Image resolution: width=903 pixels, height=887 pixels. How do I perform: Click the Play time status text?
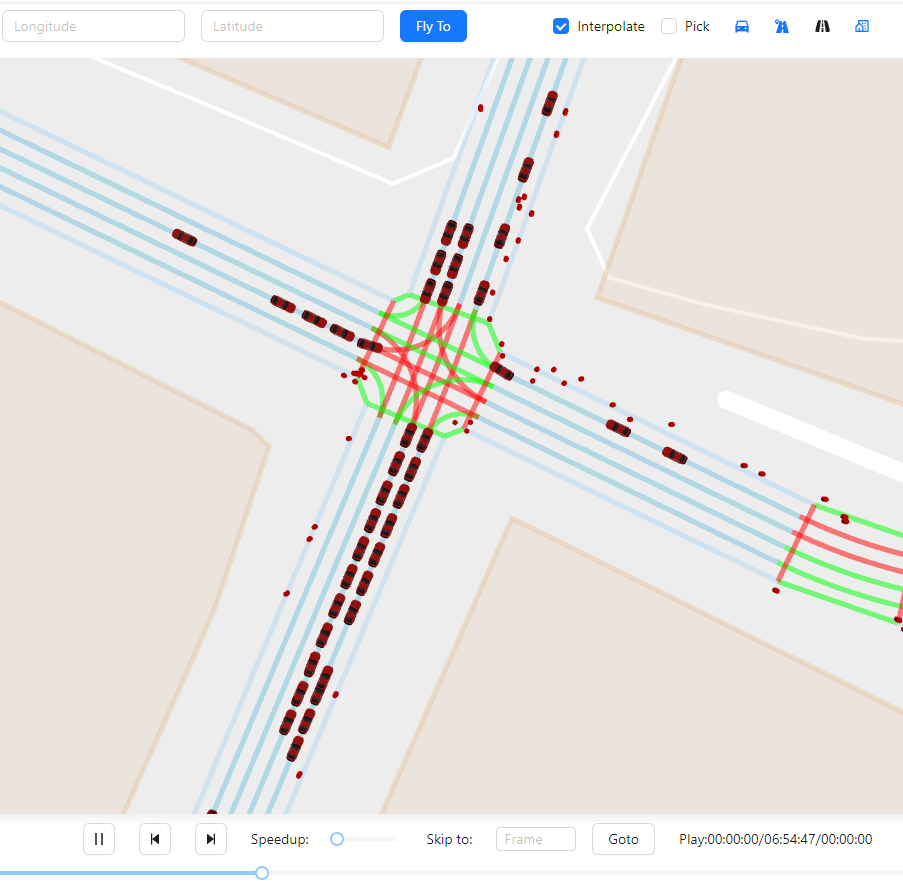pyautogui.click(x=776, y=839)
